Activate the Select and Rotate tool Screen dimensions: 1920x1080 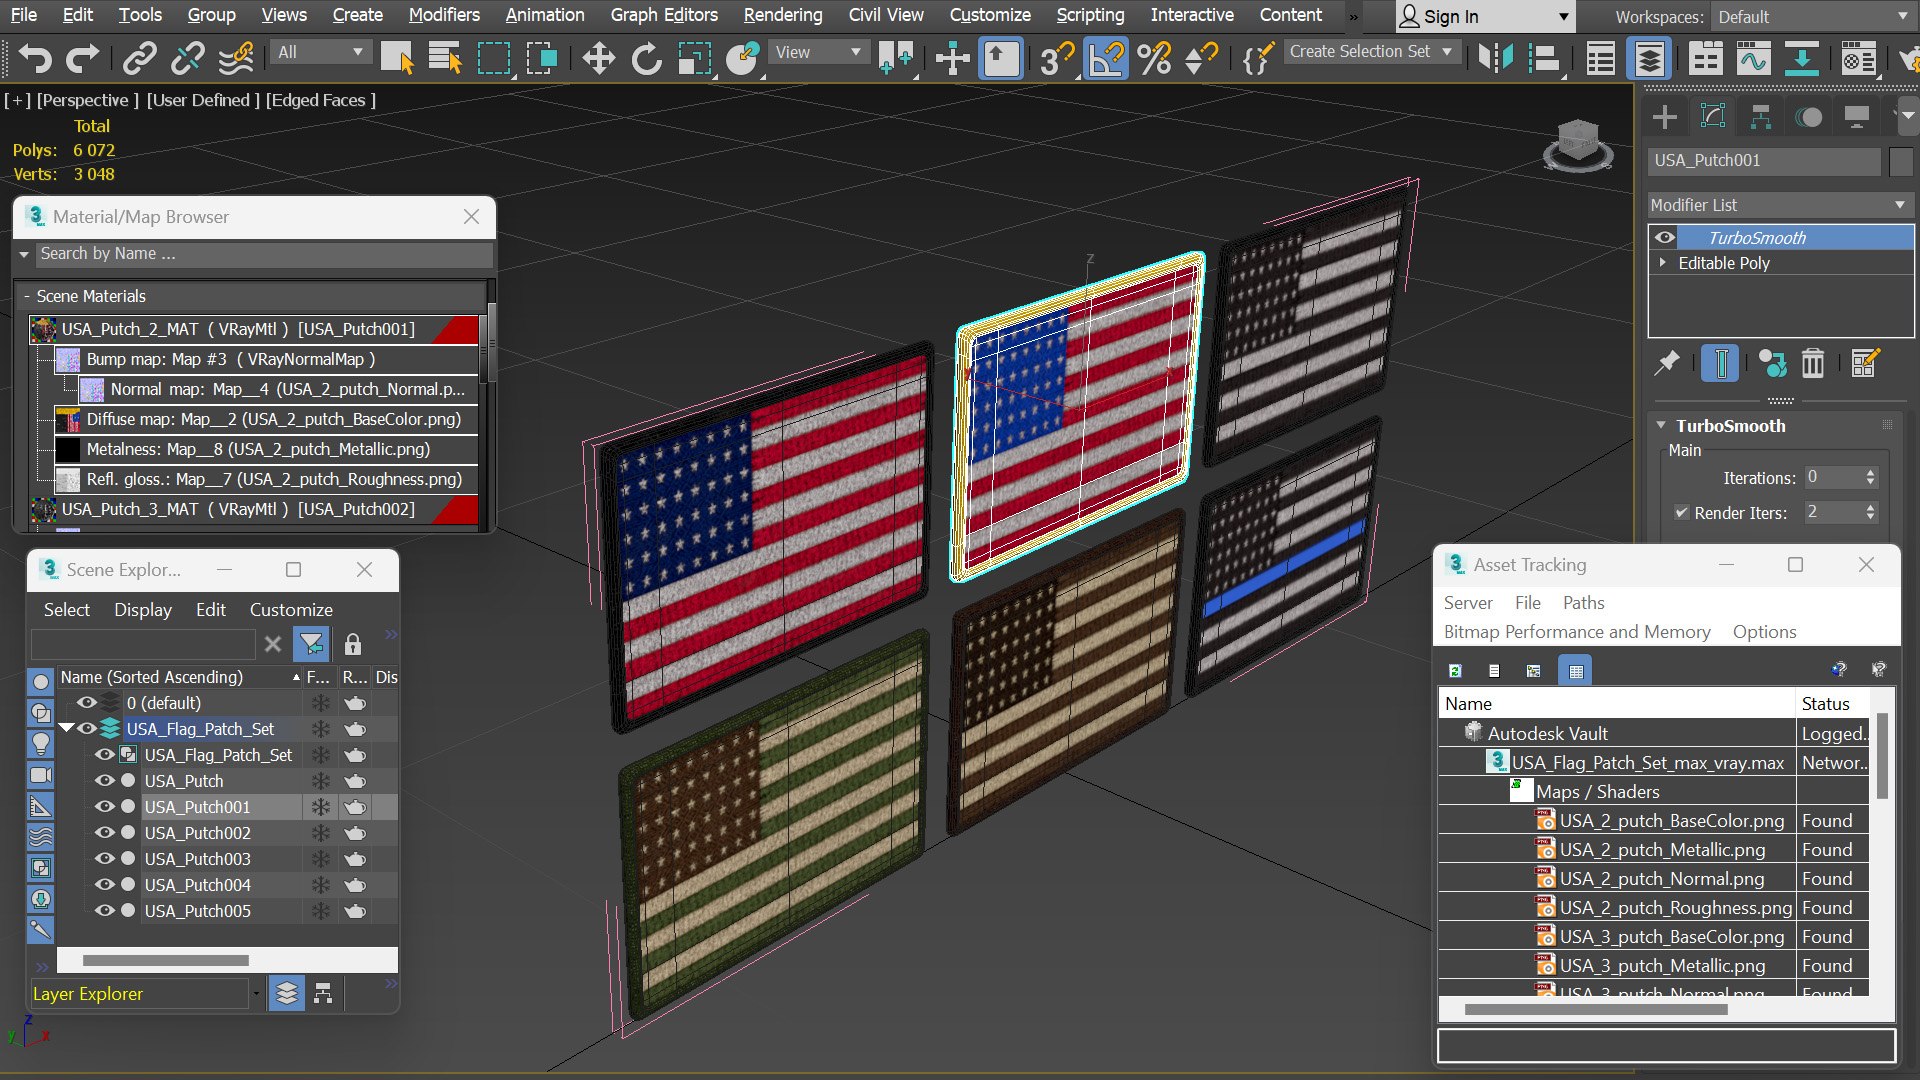tap(646, 59)
